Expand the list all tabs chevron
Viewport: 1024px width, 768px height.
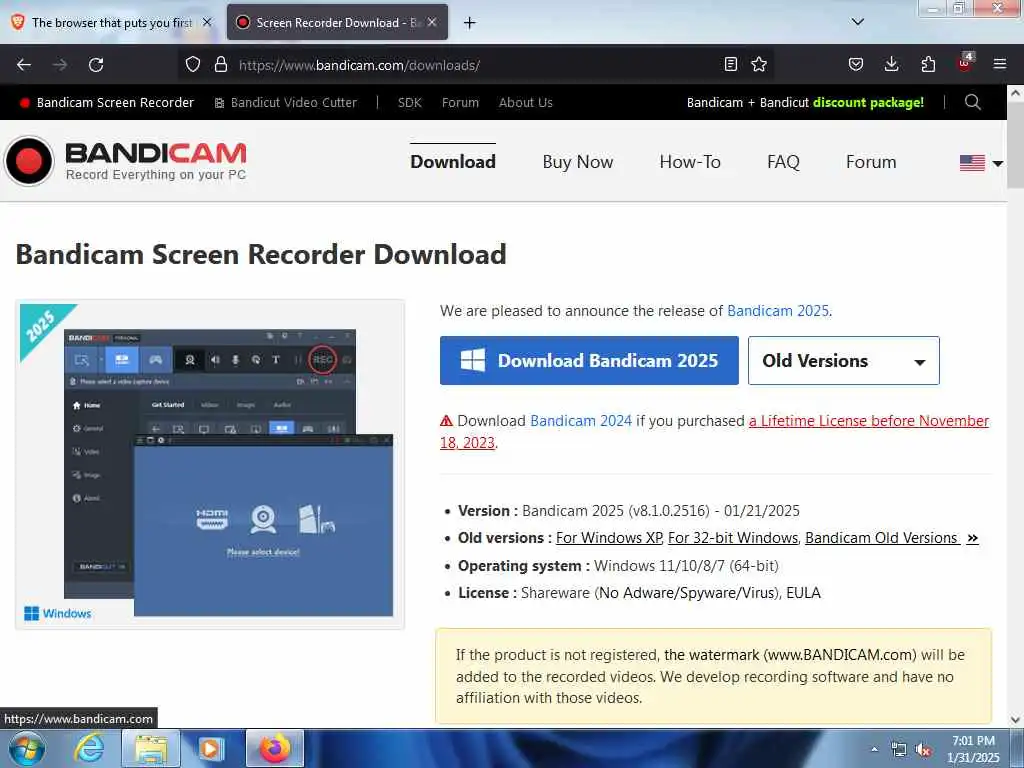(858, 22)
